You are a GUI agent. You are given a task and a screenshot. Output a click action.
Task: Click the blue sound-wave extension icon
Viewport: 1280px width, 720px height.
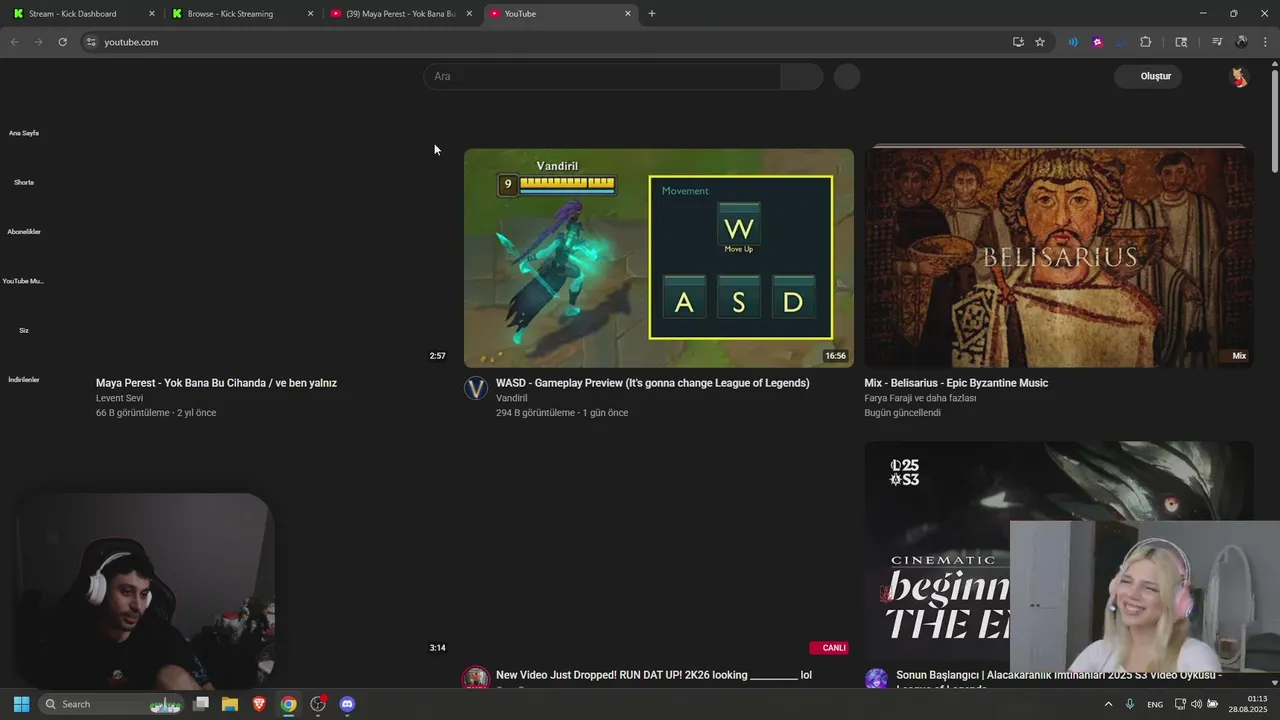[x=1073, y=42]
